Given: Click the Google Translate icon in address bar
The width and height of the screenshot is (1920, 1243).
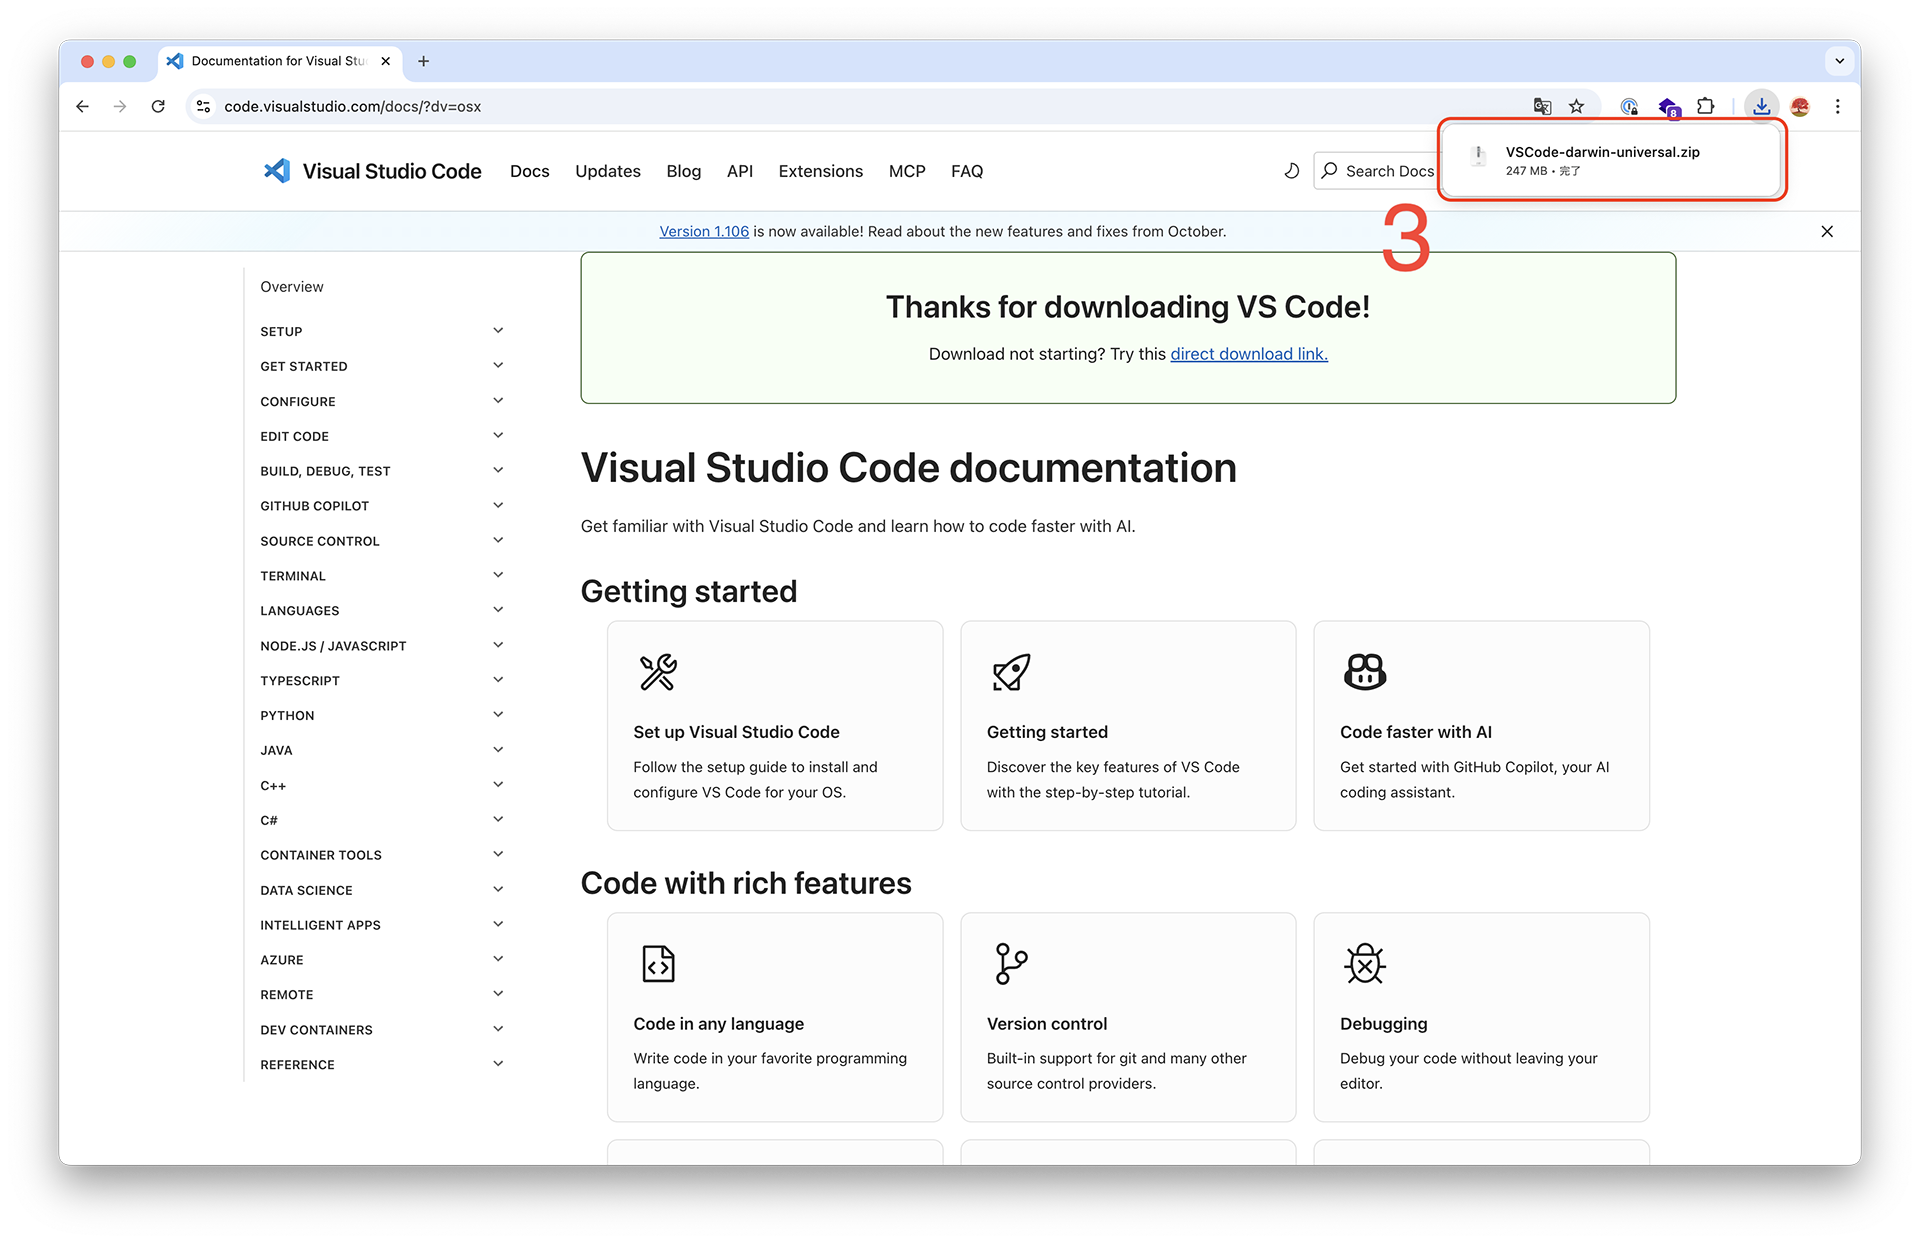Looking at the screenshot, I should (1542, 106).
